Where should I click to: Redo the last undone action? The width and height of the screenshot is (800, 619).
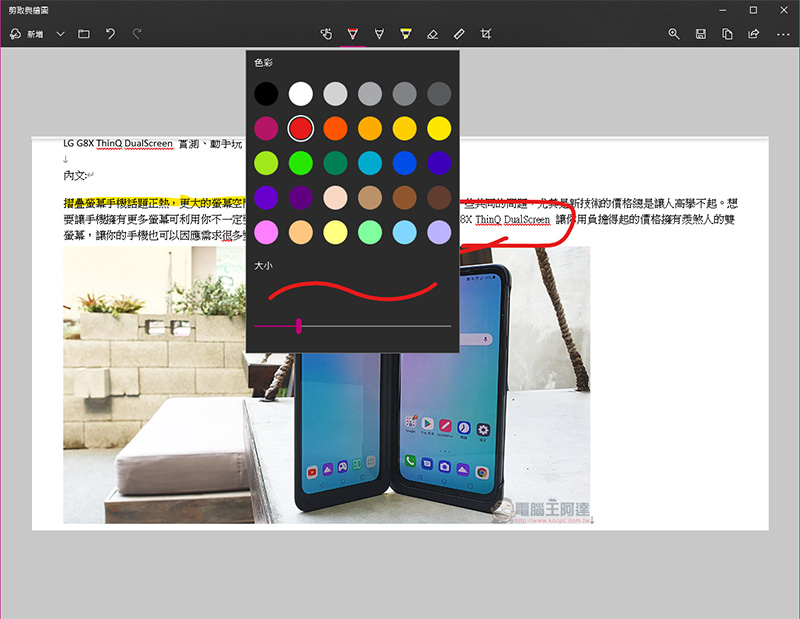[137, 34]
